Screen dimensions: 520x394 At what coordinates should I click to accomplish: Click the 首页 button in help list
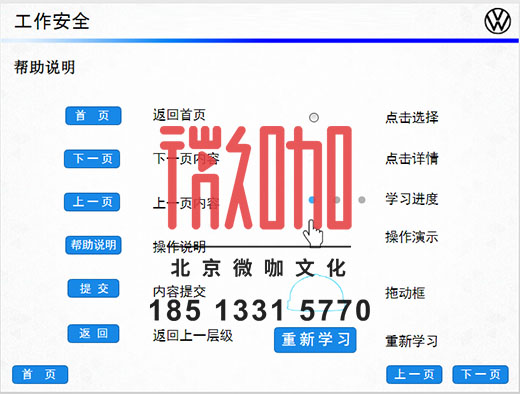93,116
